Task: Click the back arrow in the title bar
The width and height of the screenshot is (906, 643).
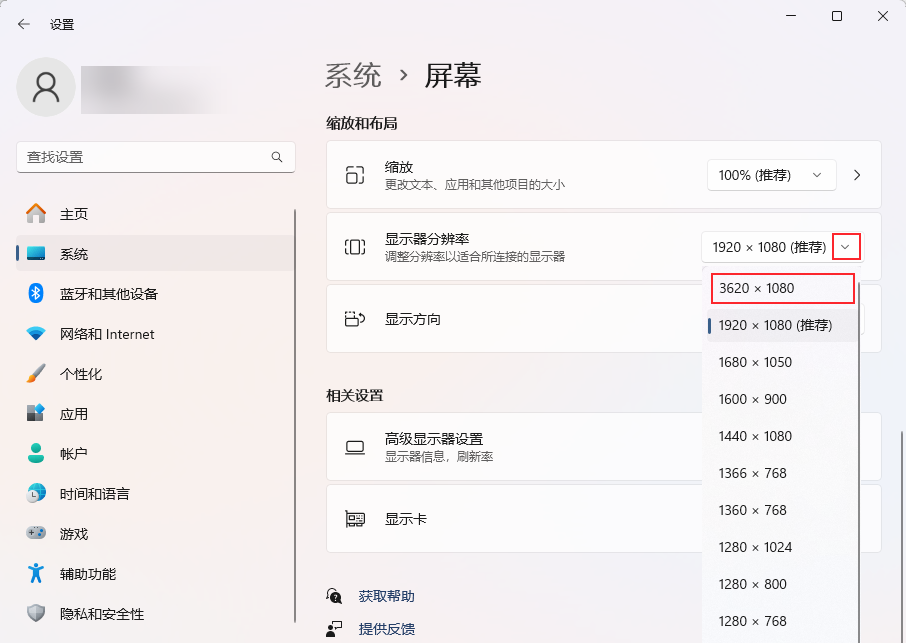Action: tap(24, 24)
